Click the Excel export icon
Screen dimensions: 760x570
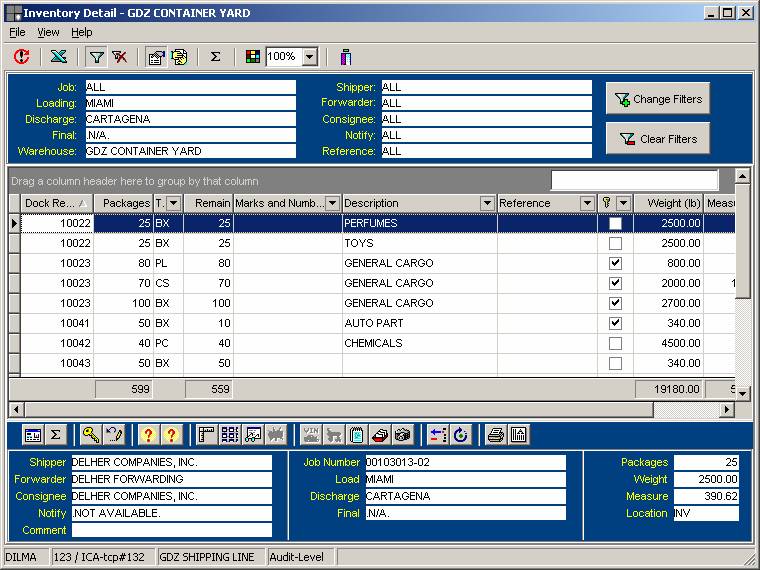click(59, 57)
